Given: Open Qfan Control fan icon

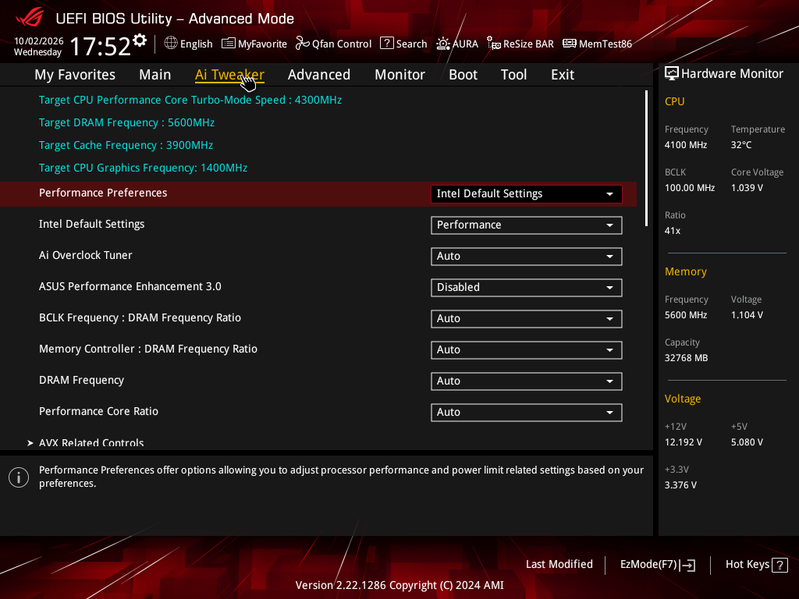Looking at the screenshot, I should coord(303,44).
